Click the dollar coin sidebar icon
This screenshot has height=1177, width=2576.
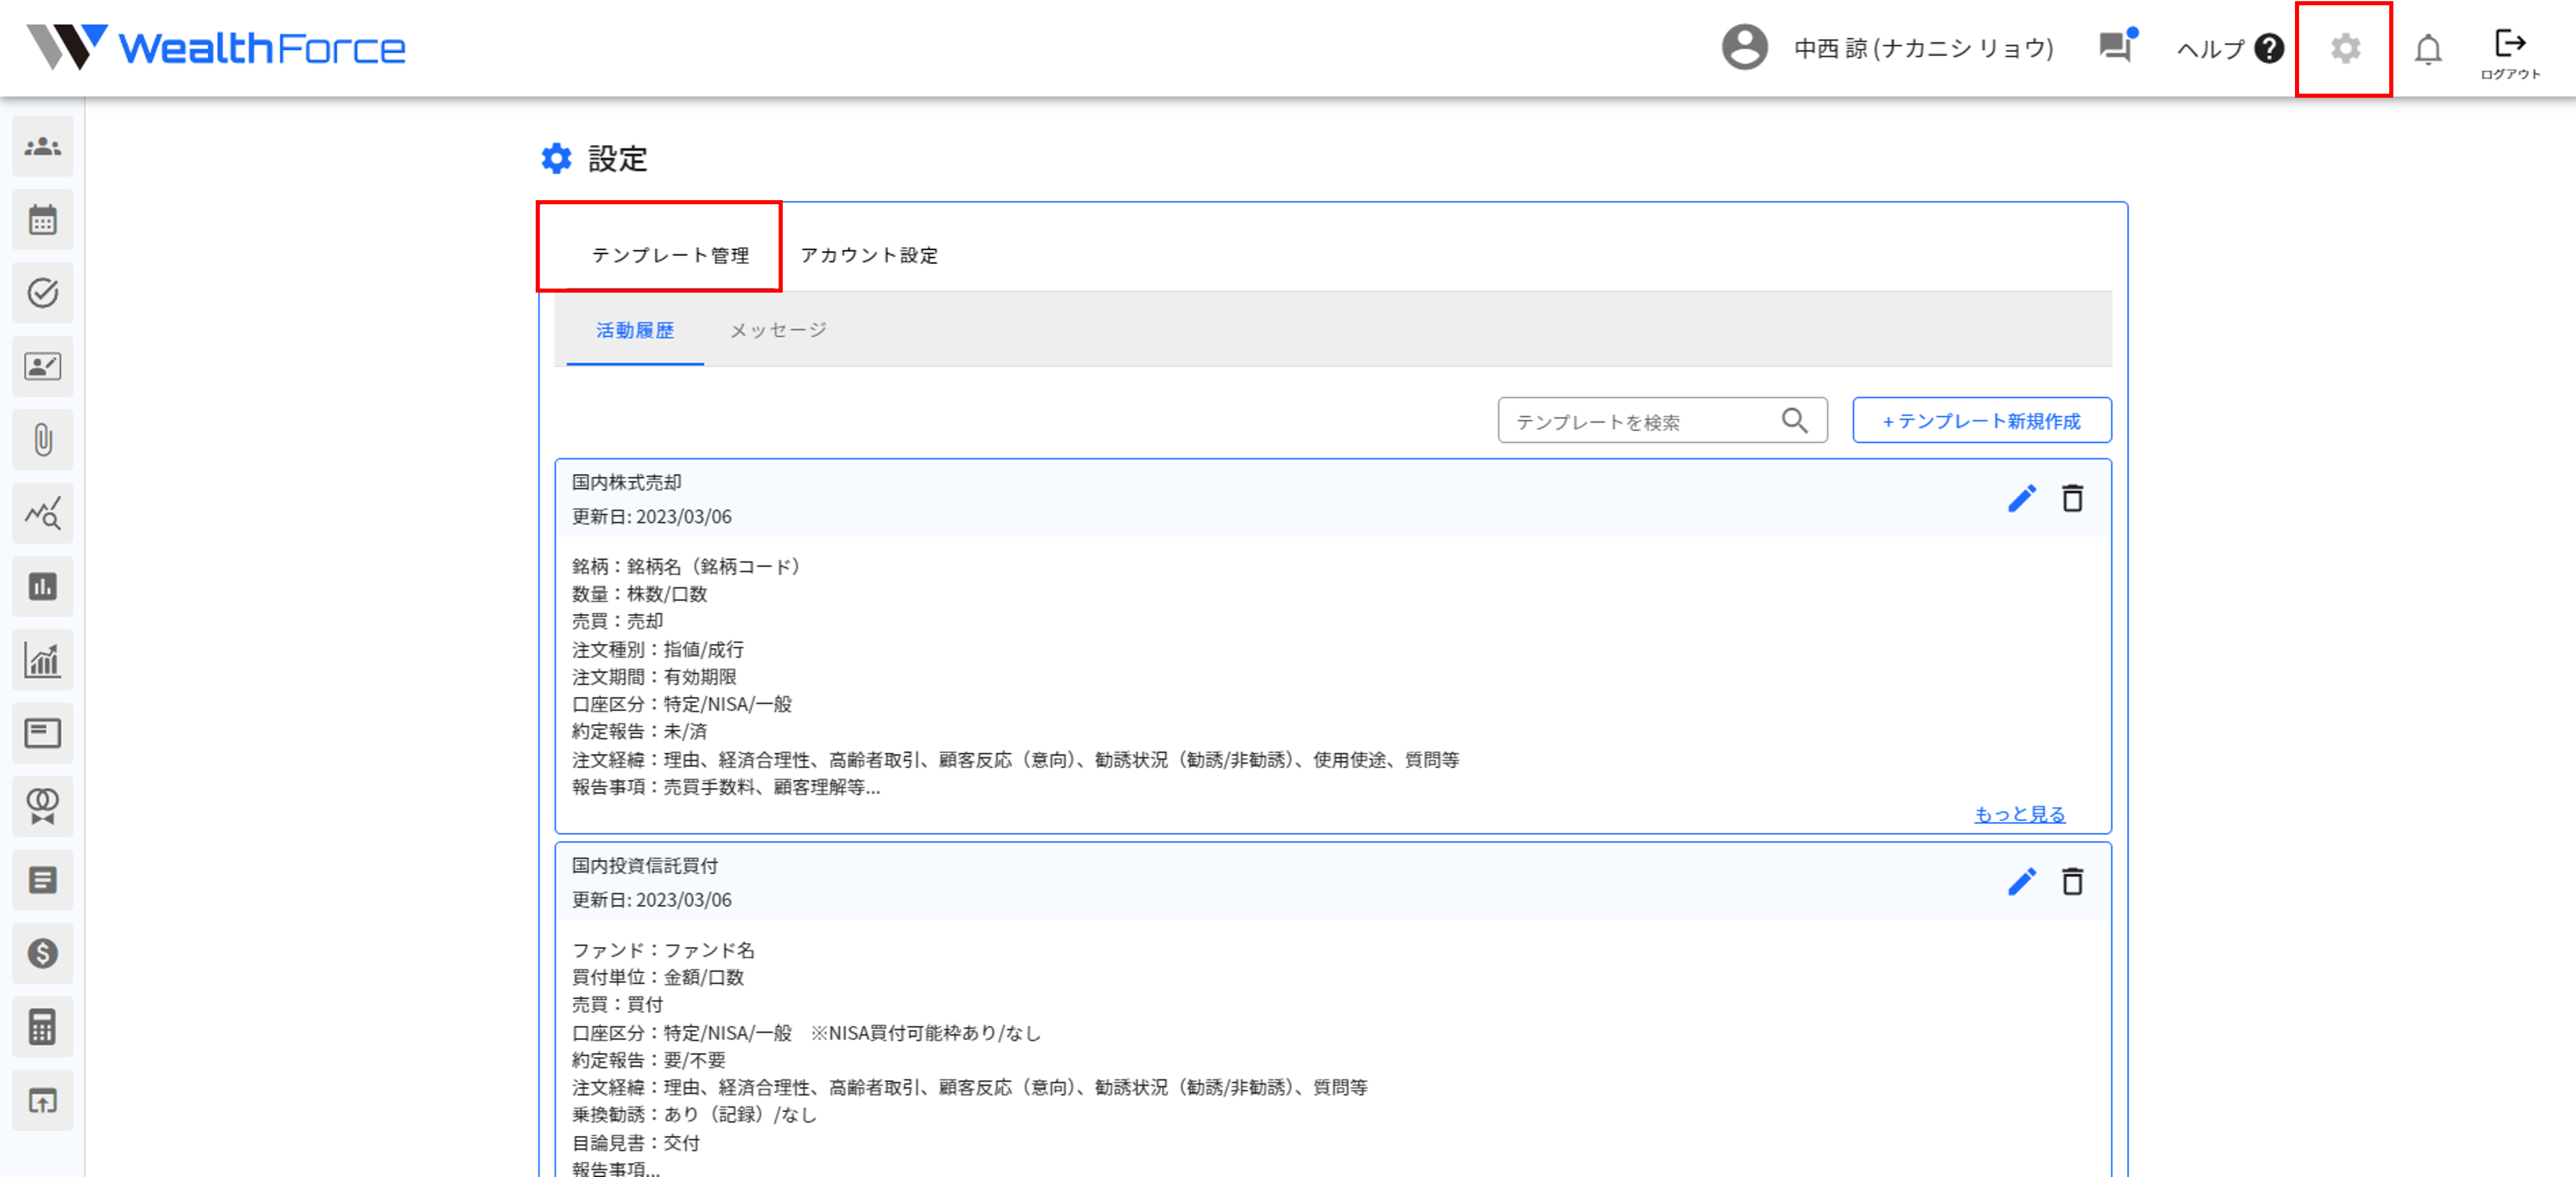(x=42, y=953)
